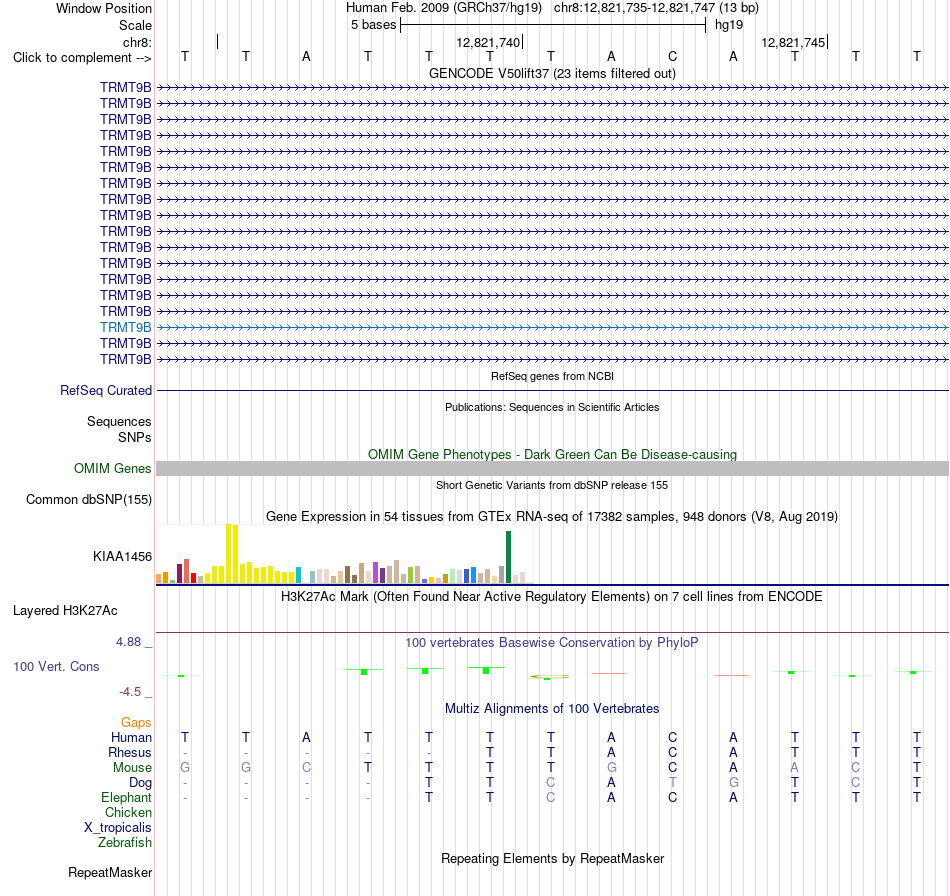Click the 'chr8:' ruler label
The image size is (950, 896).
[x=137, y=42]
